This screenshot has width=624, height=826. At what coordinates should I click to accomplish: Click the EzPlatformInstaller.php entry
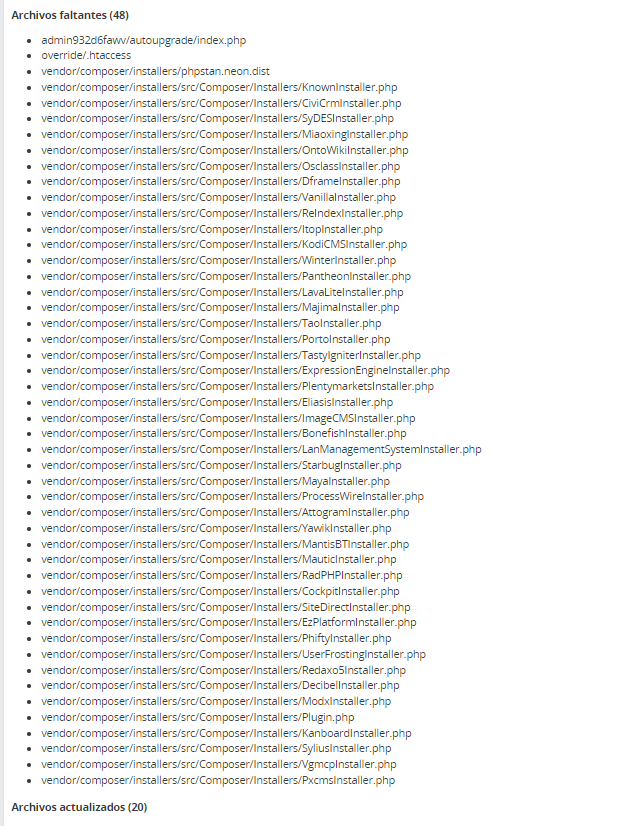[x=229, y=622]
